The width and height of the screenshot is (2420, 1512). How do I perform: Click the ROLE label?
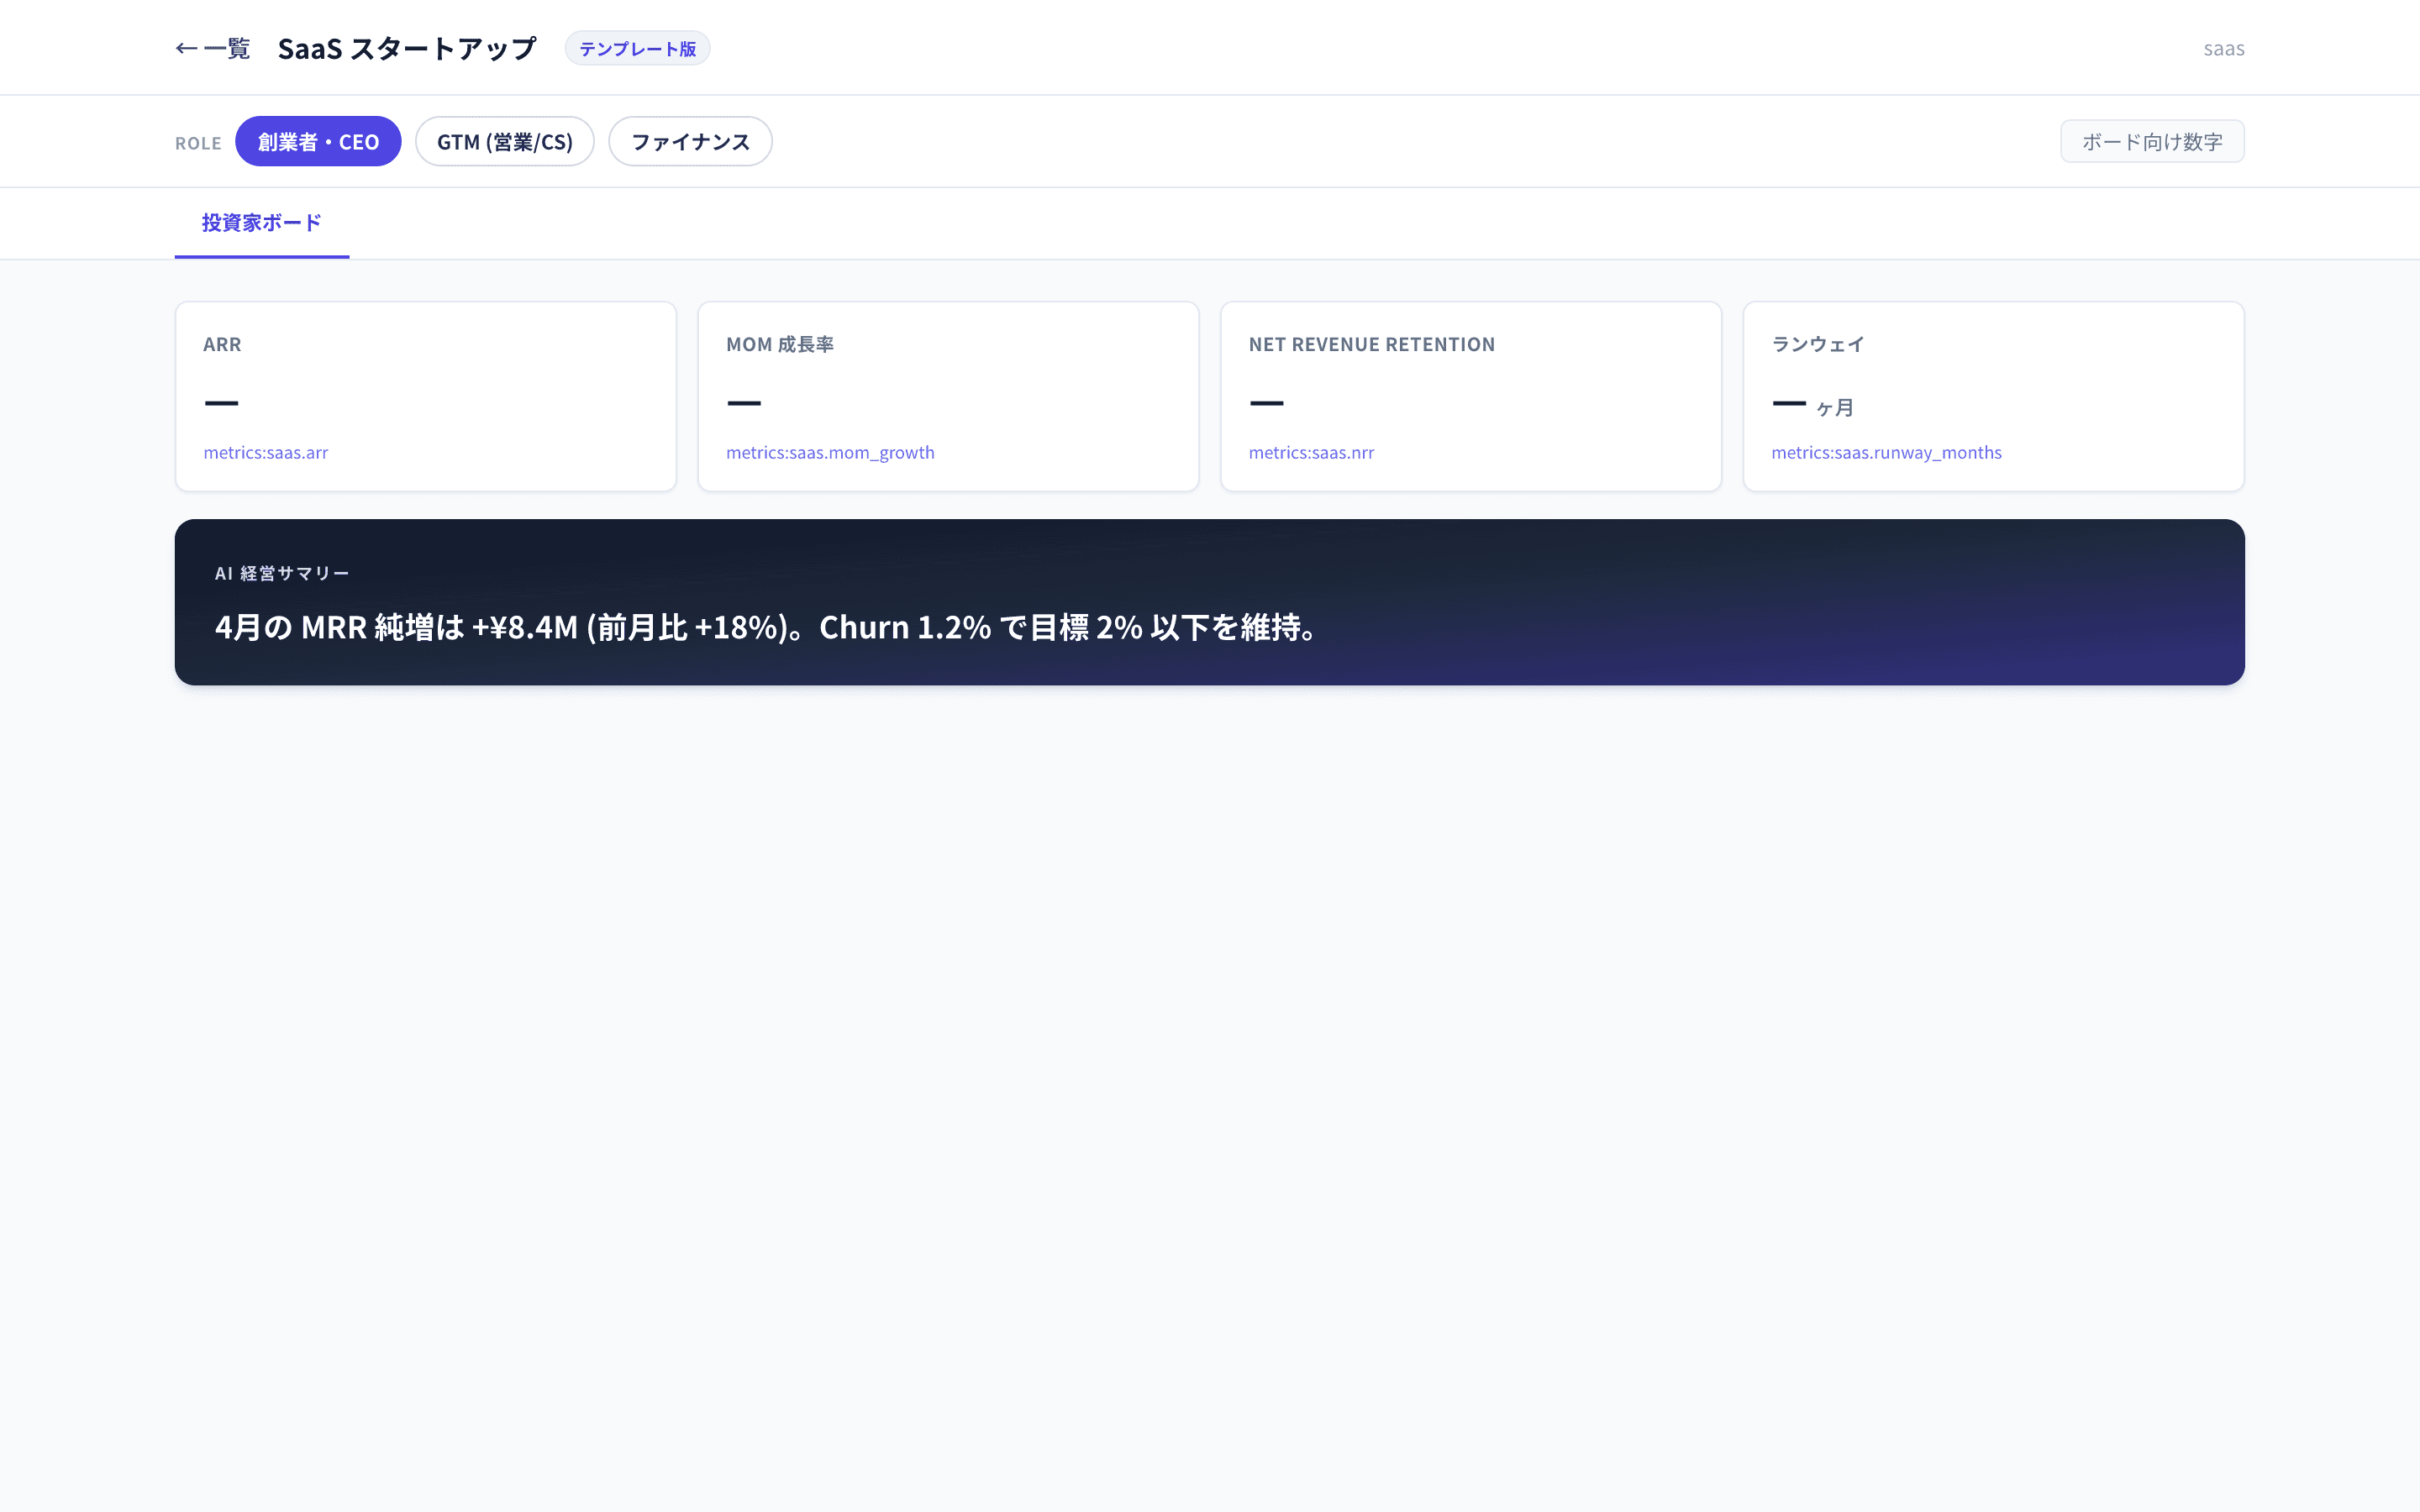(198, 143)
